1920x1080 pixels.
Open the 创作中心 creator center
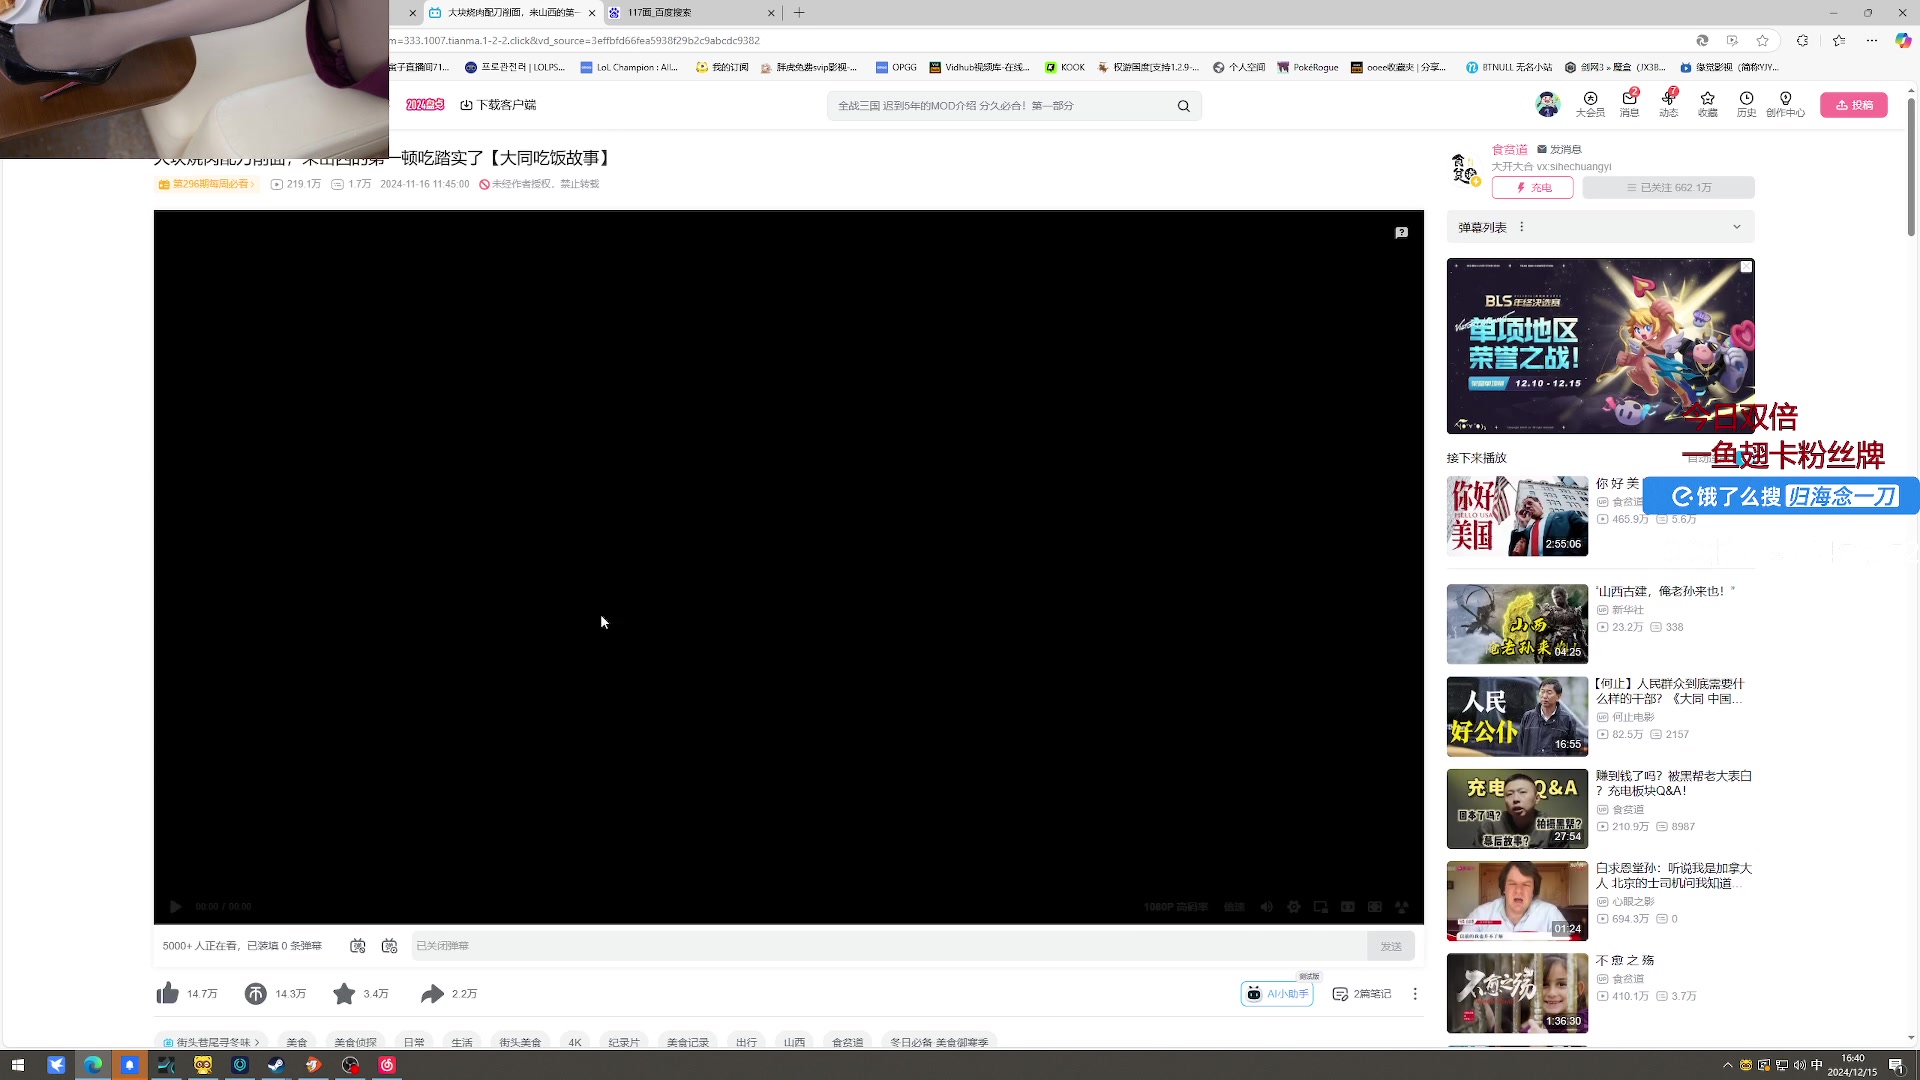(1786, 104)
